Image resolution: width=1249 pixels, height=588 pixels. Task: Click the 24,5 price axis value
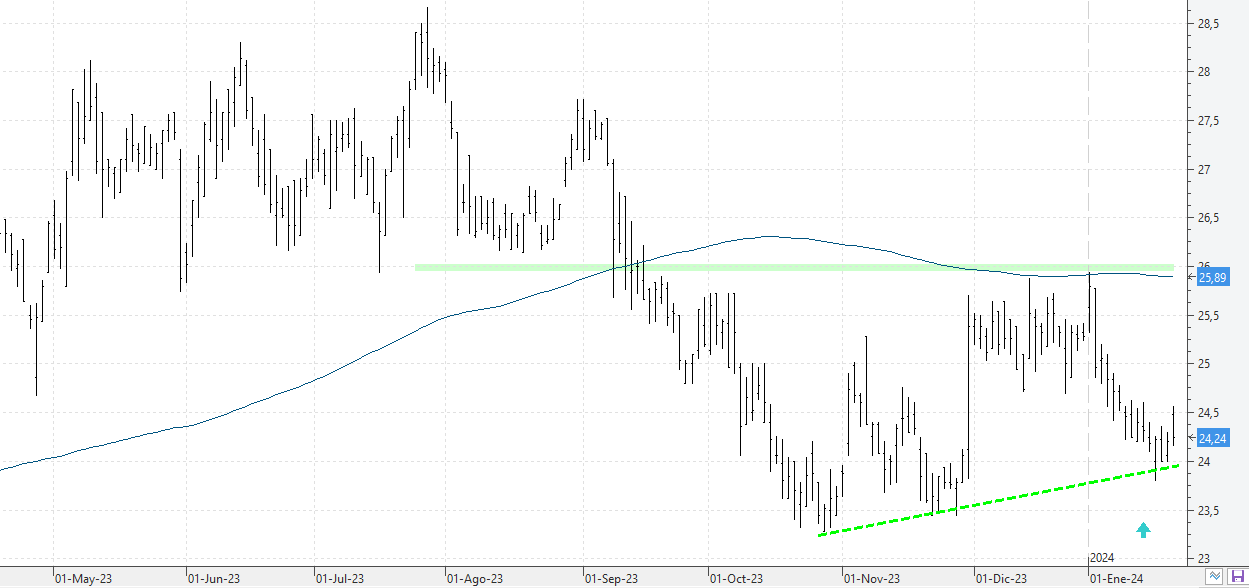pyautogui.click(x=1210, y=414)
